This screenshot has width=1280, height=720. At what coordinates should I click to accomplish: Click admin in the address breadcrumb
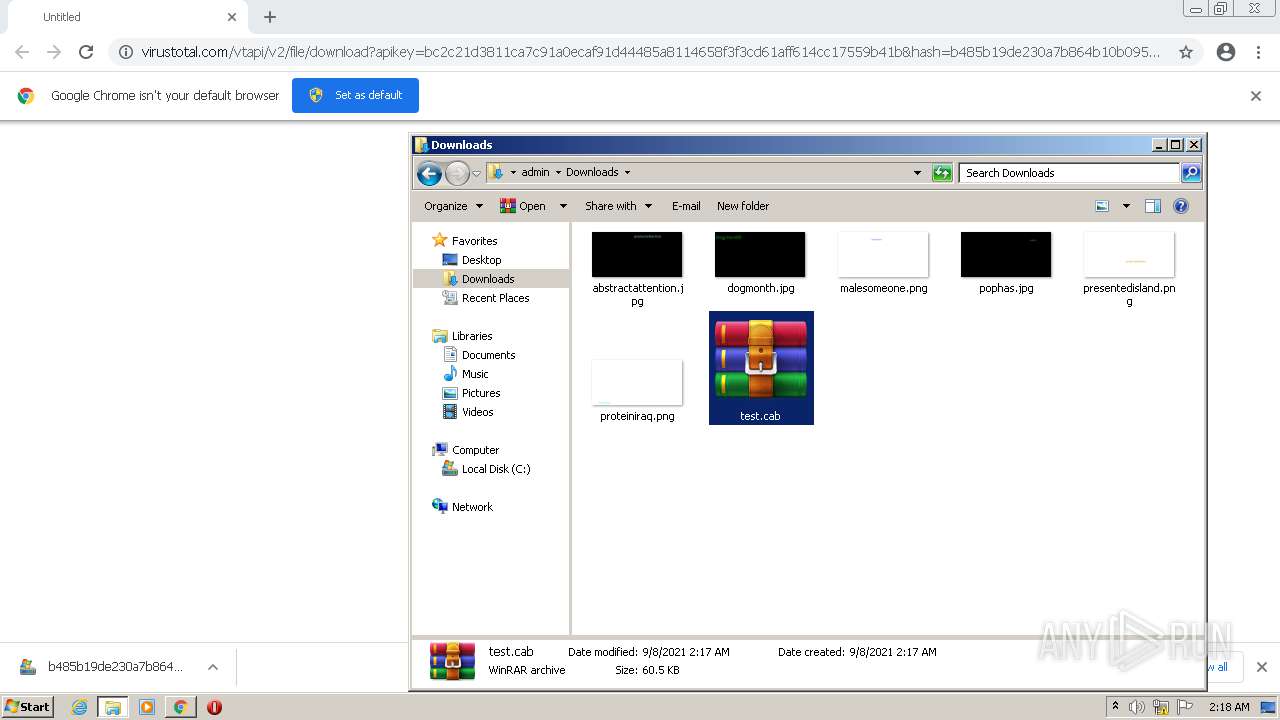pos(535,172)
